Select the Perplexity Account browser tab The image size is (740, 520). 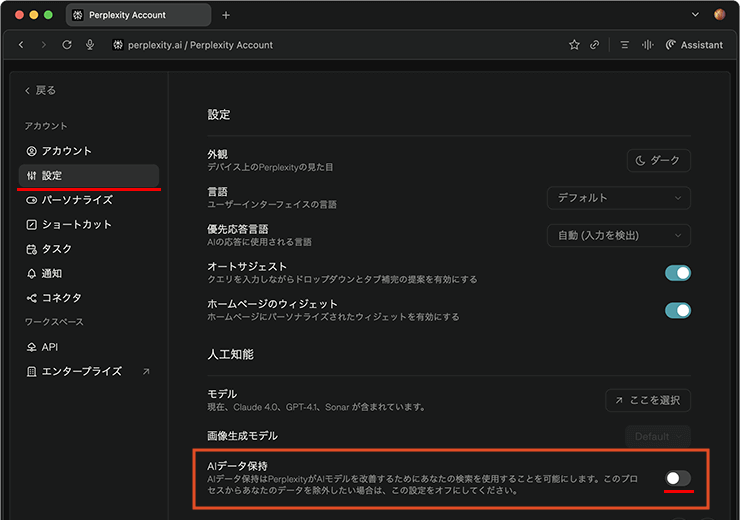[x=138, y=15]
